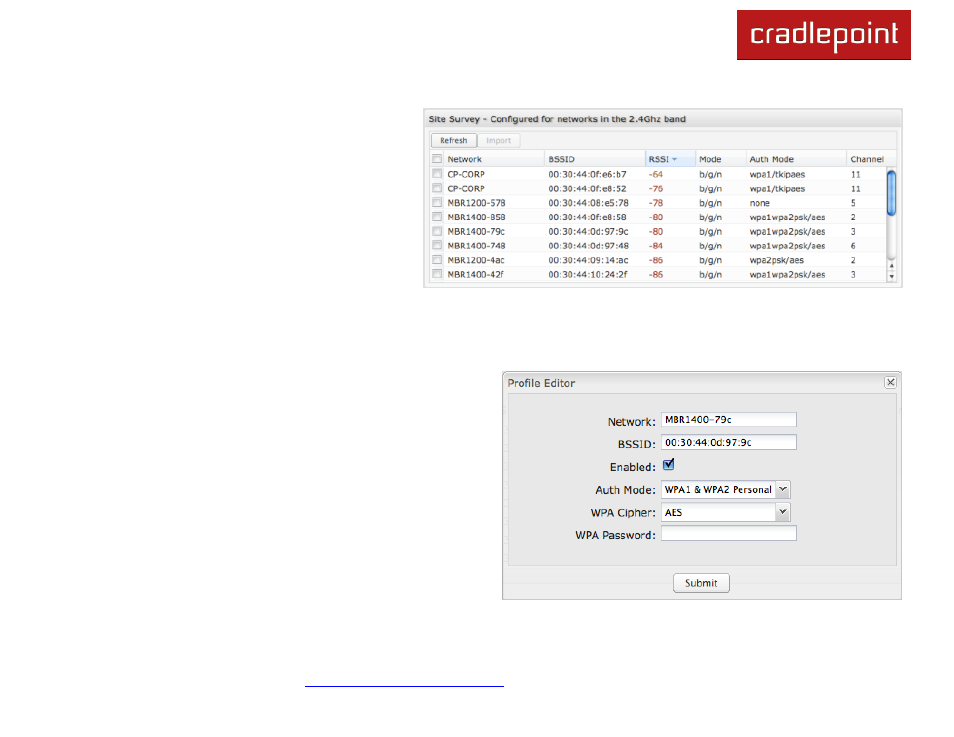Check the box for CP-CORP 00:30:44:0f:e8:52
The image size is (954, 737).
pyautogui.click(x=437, y=189)
